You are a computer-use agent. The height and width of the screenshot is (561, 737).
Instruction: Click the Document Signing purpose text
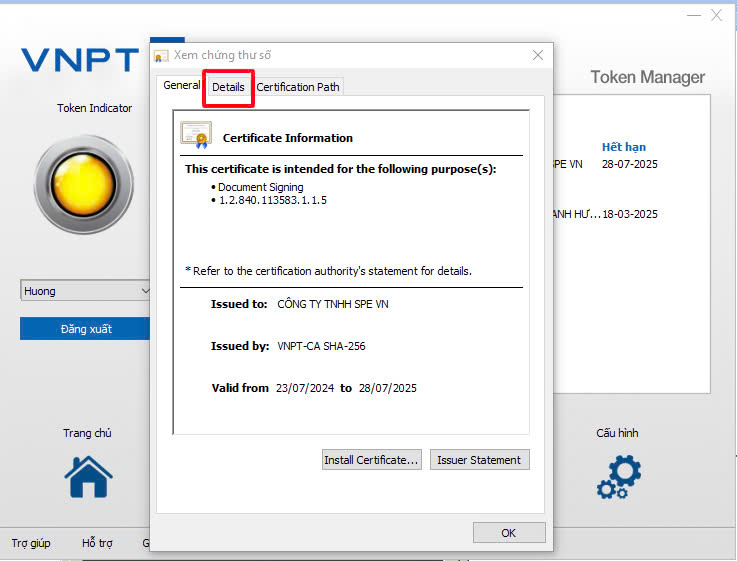[260, 187]
